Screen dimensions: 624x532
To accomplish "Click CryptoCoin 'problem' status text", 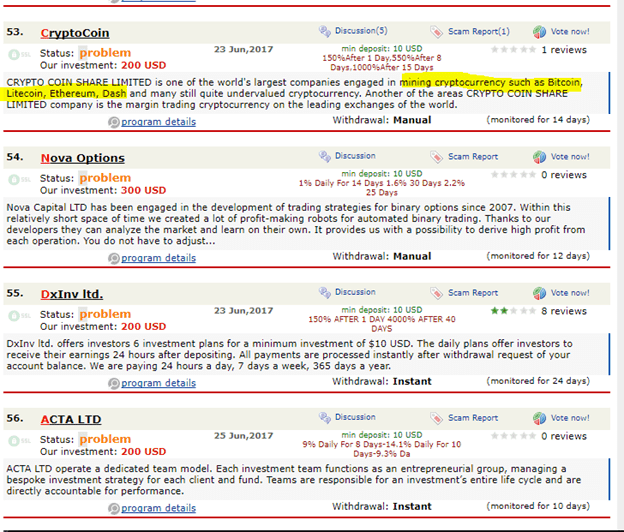I will pyautogui.click(x=105, y=53).
